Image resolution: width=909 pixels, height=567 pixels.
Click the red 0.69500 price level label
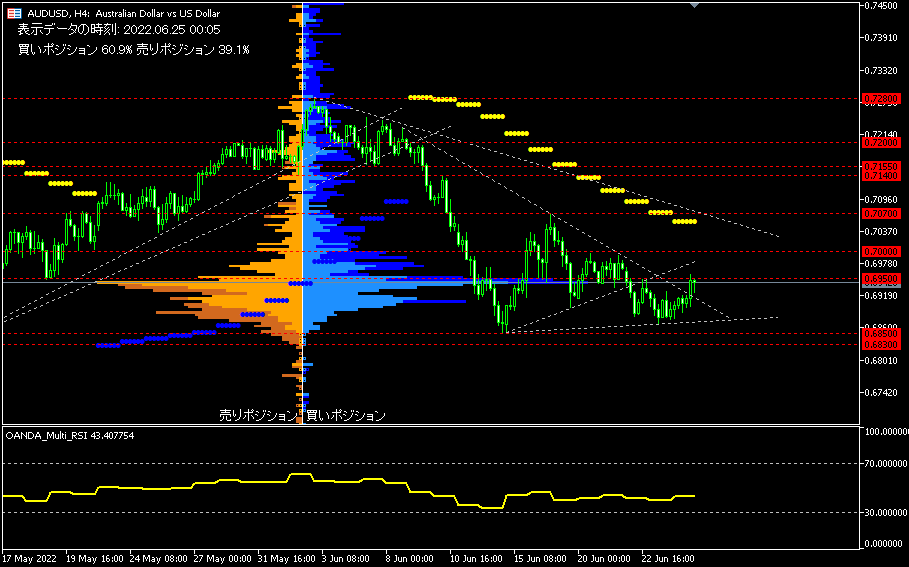[881, 279]
